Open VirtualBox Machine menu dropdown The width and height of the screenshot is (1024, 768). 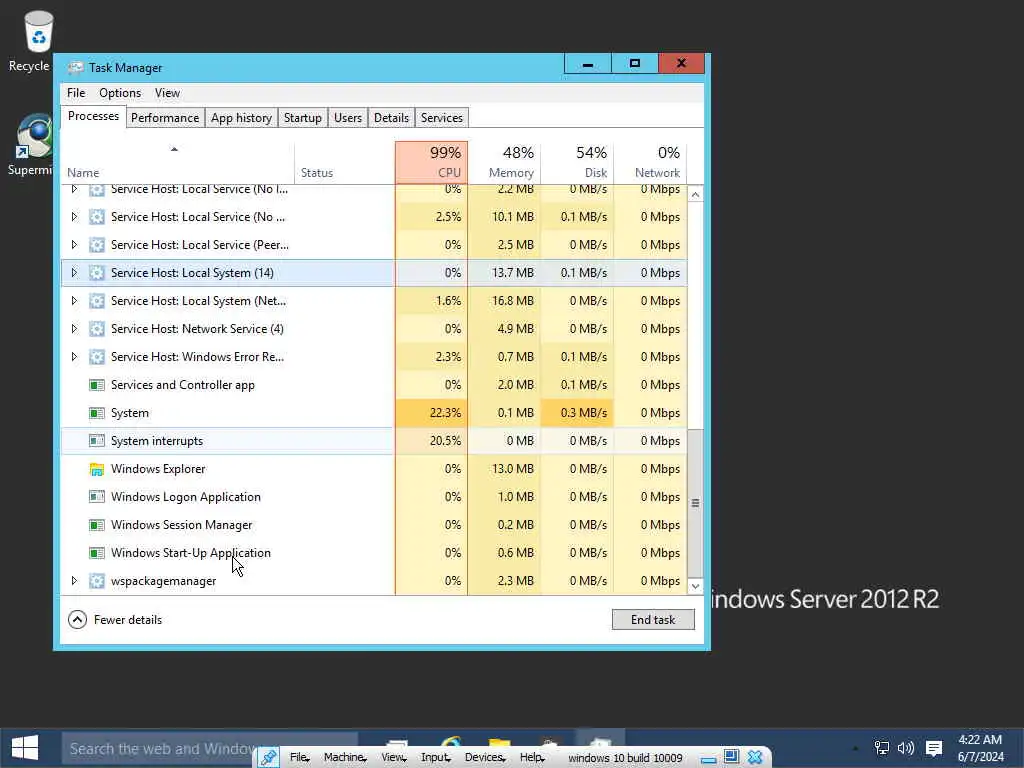click(x=345, y=758)
